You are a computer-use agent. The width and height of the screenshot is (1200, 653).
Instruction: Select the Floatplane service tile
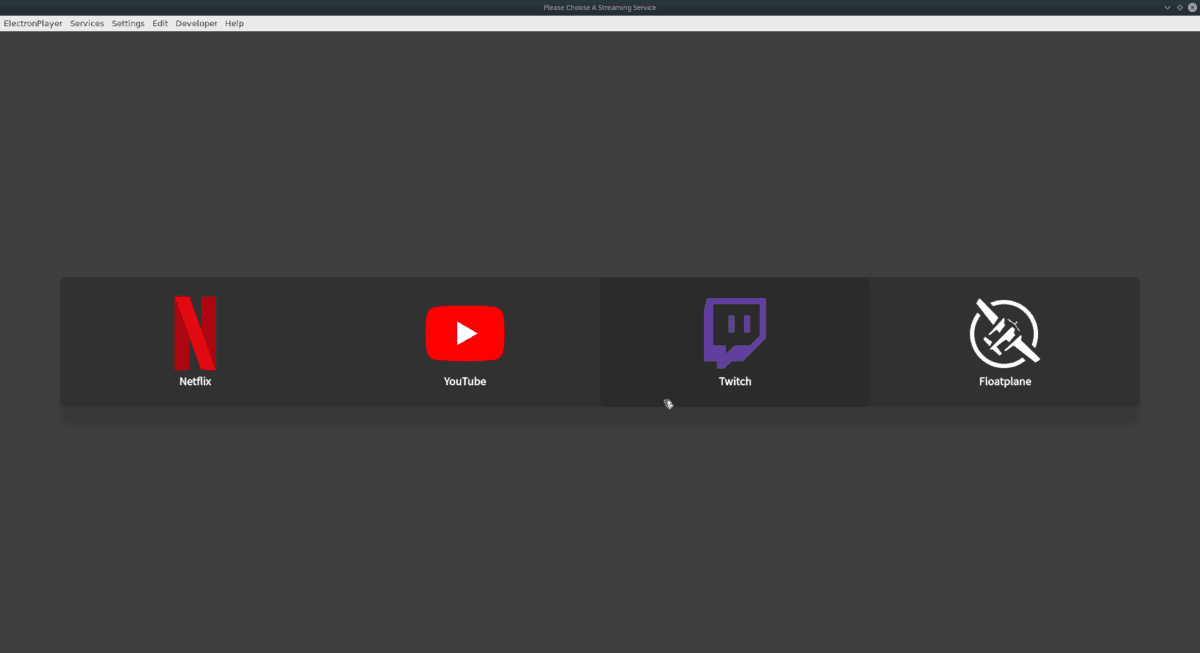[x=1005, y=341]
